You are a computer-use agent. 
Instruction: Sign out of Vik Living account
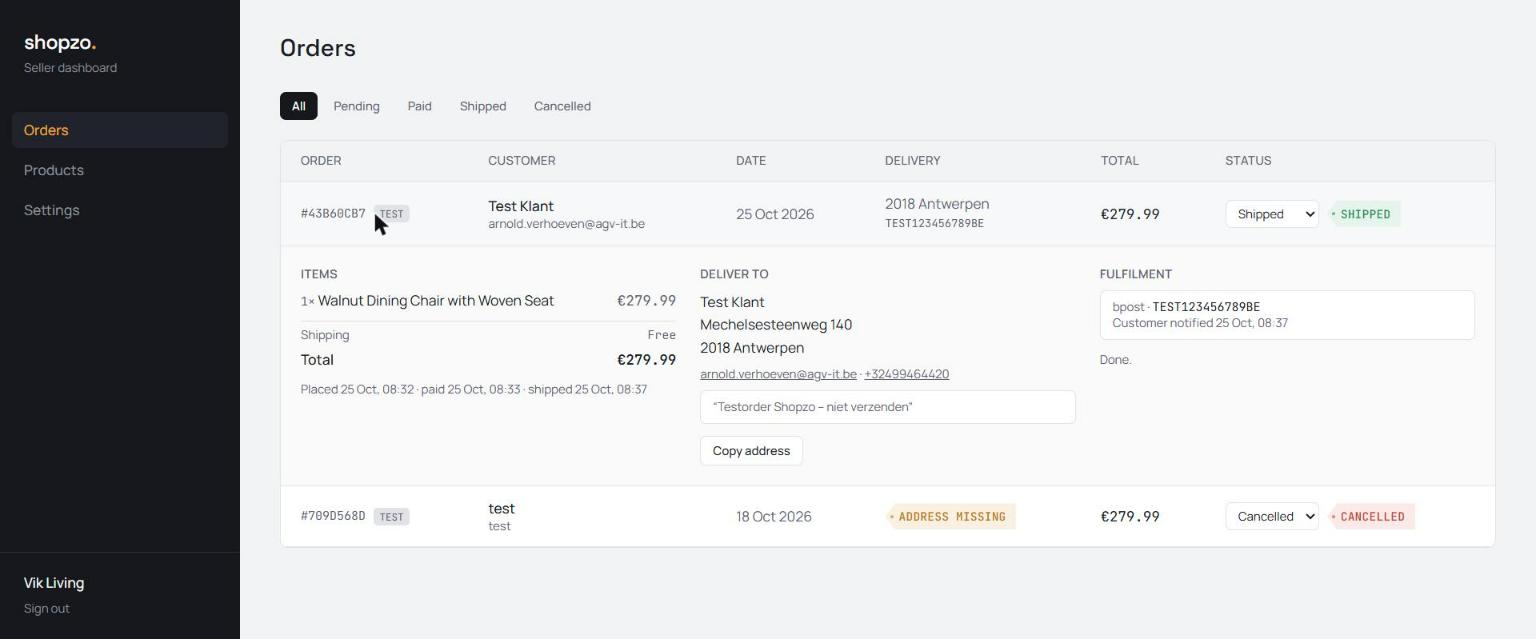coord(47,608)
